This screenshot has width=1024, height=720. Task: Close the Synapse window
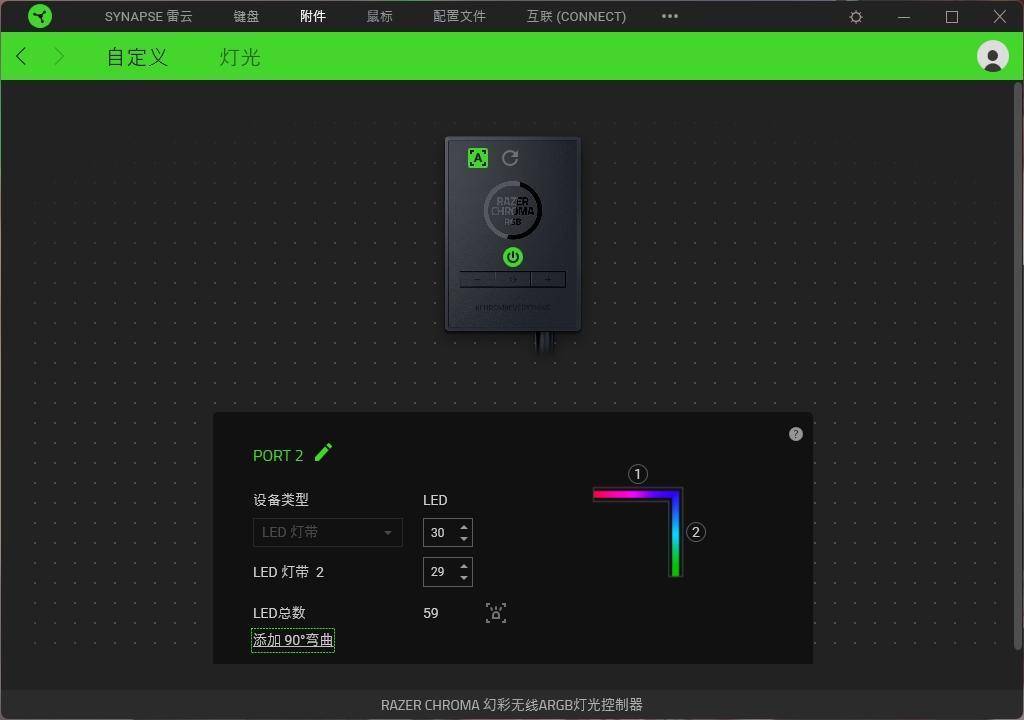point(999,16)
